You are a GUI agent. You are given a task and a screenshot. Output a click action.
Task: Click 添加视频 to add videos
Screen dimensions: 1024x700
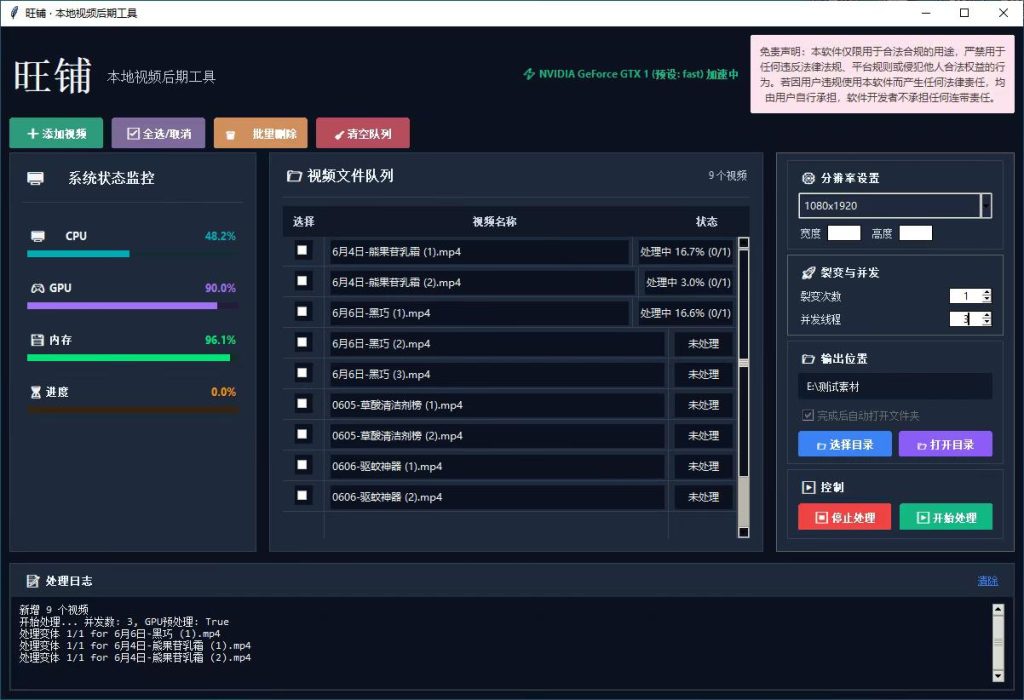click(x=56, y=133)
